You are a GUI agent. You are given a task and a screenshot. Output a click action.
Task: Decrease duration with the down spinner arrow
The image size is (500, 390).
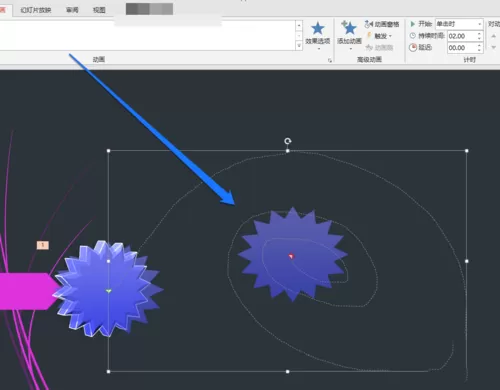click(479, 38)
